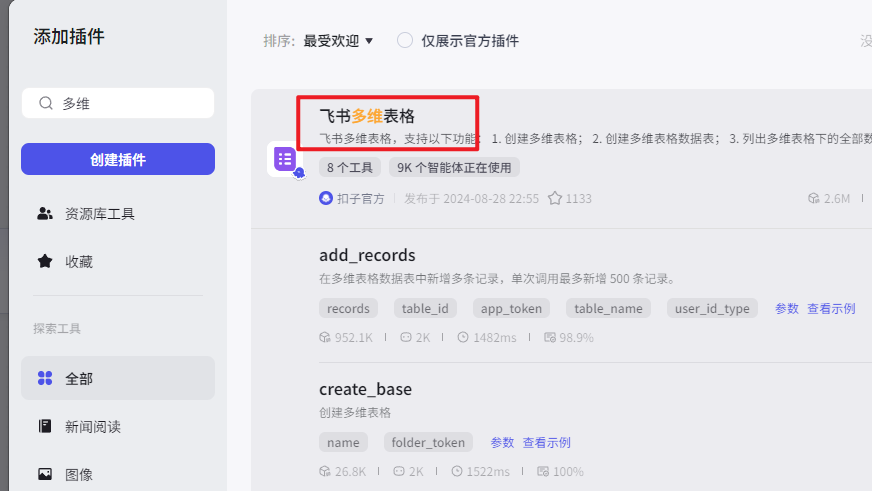Click the 扣子官方 publisher avatar icon

click(326, 198)
